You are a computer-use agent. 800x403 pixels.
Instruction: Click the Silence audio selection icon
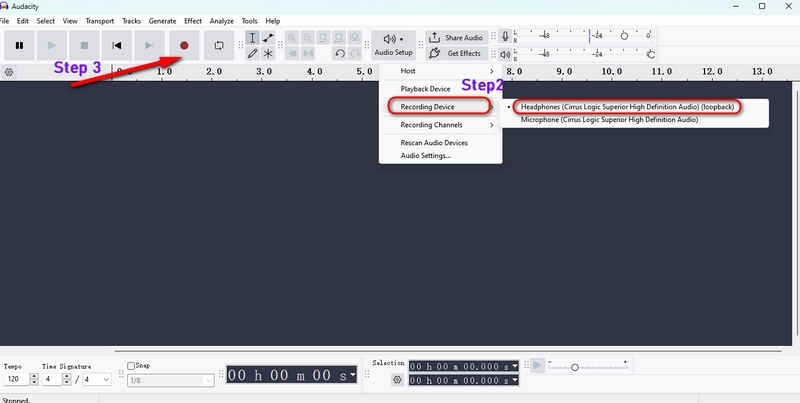pos(308,53)
